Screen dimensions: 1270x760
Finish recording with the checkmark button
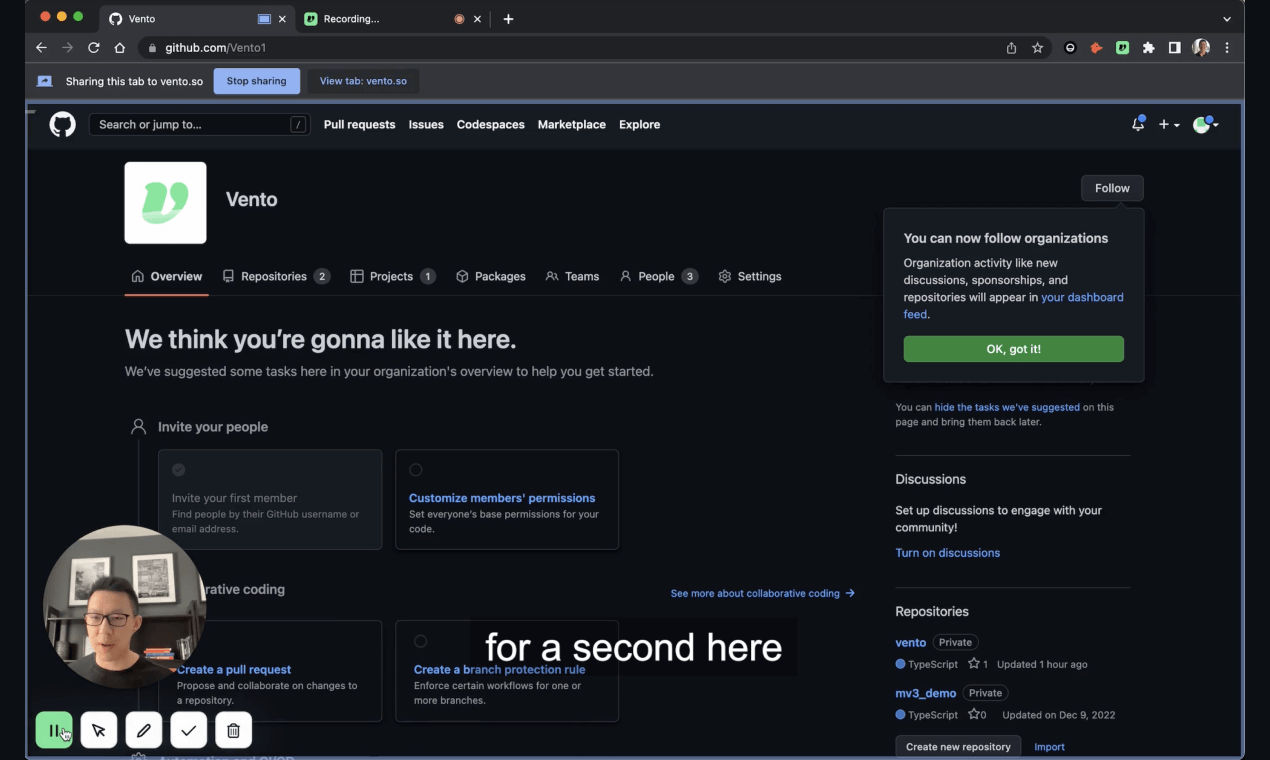189,731
